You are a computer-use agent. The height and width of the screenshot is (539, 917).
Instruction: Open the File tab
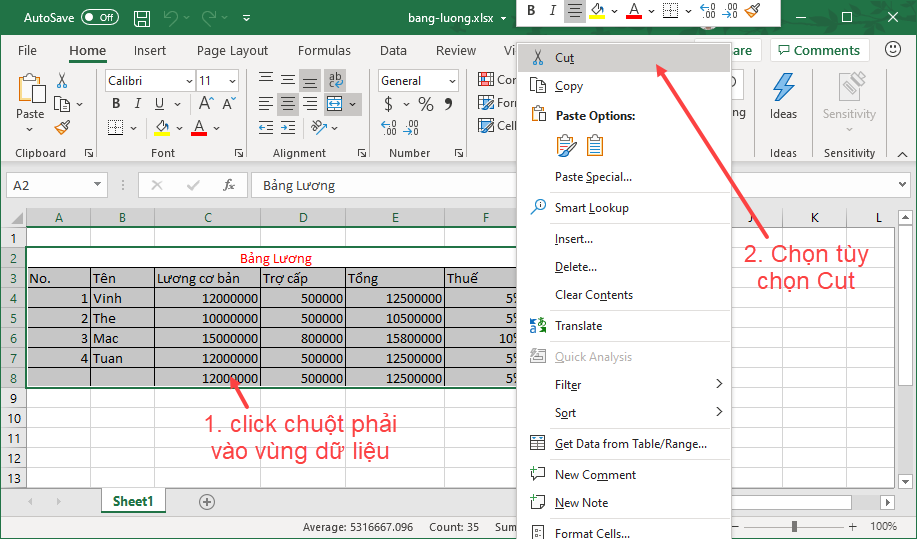27,51
